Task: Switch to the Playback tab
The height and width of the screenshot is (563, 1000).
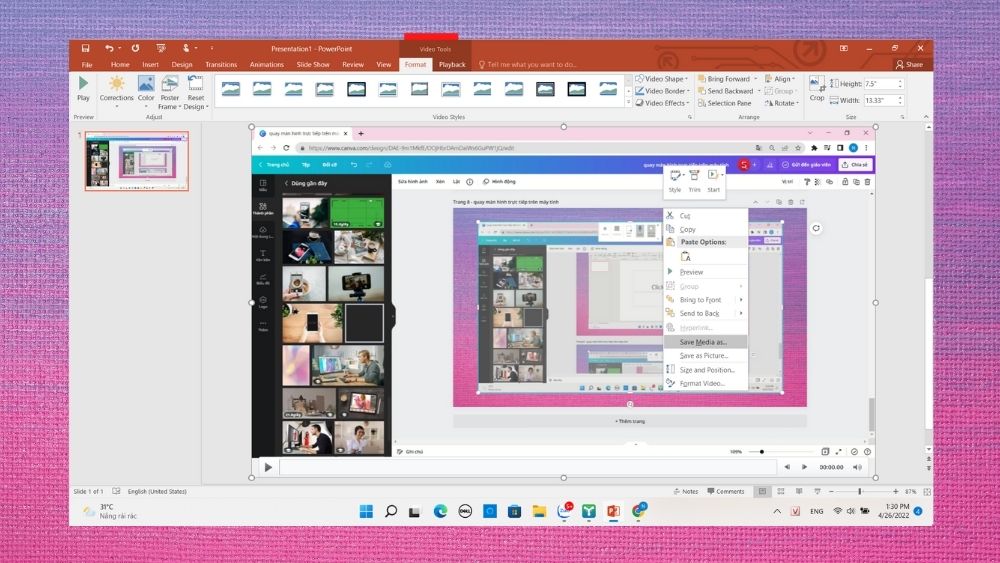Action: coord(452,64)
